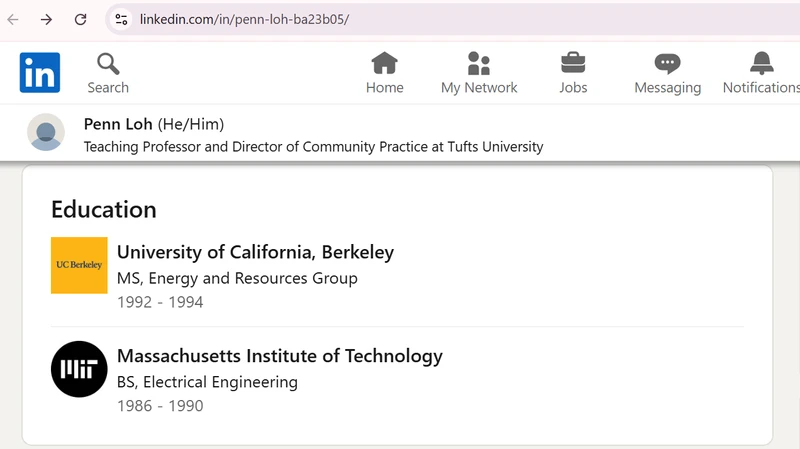This screenshot has width=800, height=449.
Task: Click the '1986 - 1990' dates
Action: click(x=160, y=406)
